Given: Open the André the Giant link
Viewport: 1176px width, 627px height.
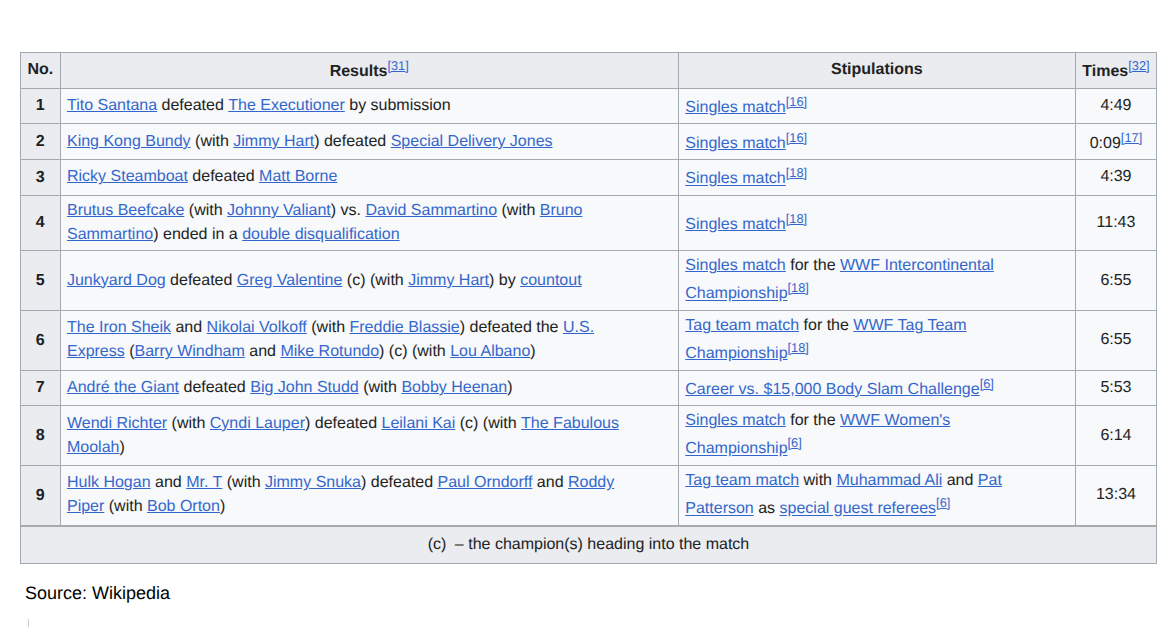Looking at the screenshot, I should coord(123,387).
